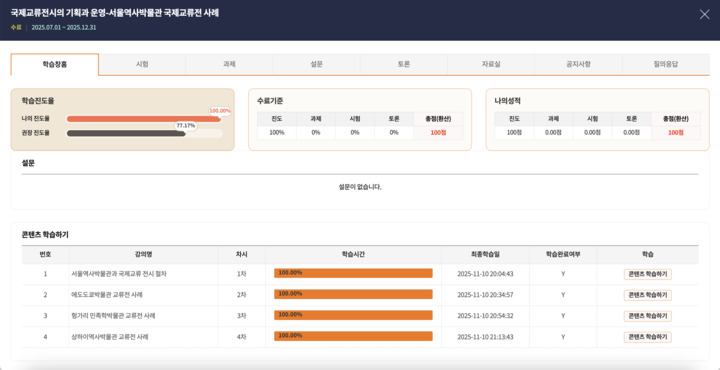Open the 과제 tab
Viewport: 720px width, 370px height.
click(x=229, y=65)
